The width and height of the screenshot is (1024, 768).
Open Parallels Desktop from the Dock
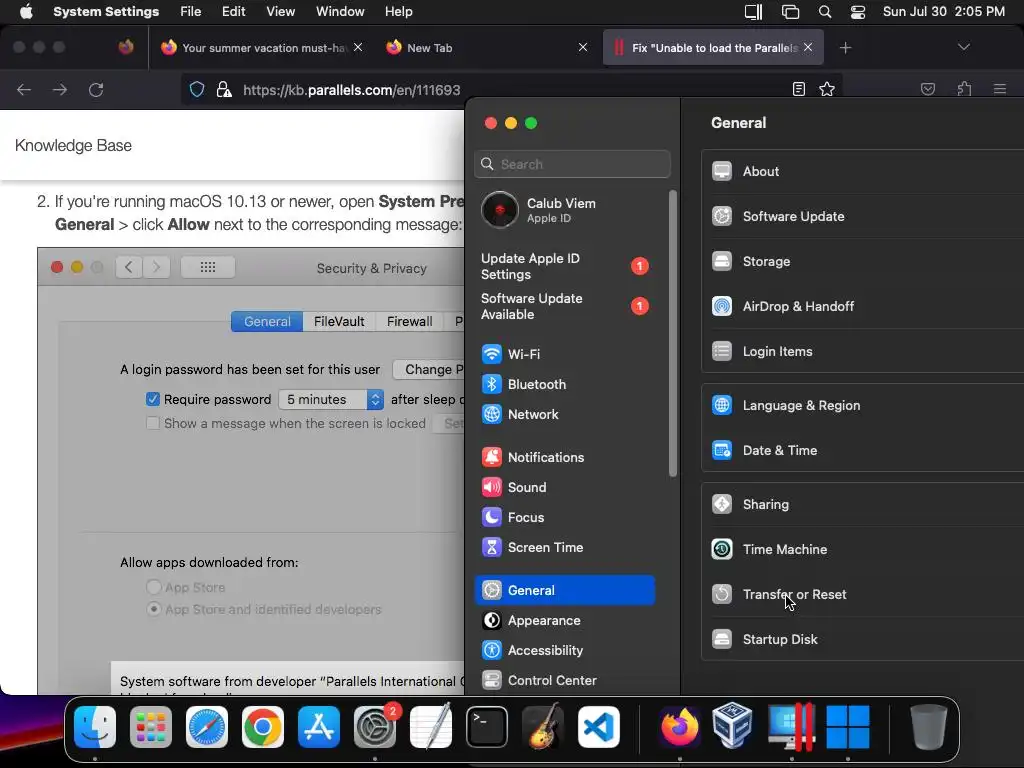point(790,727)
